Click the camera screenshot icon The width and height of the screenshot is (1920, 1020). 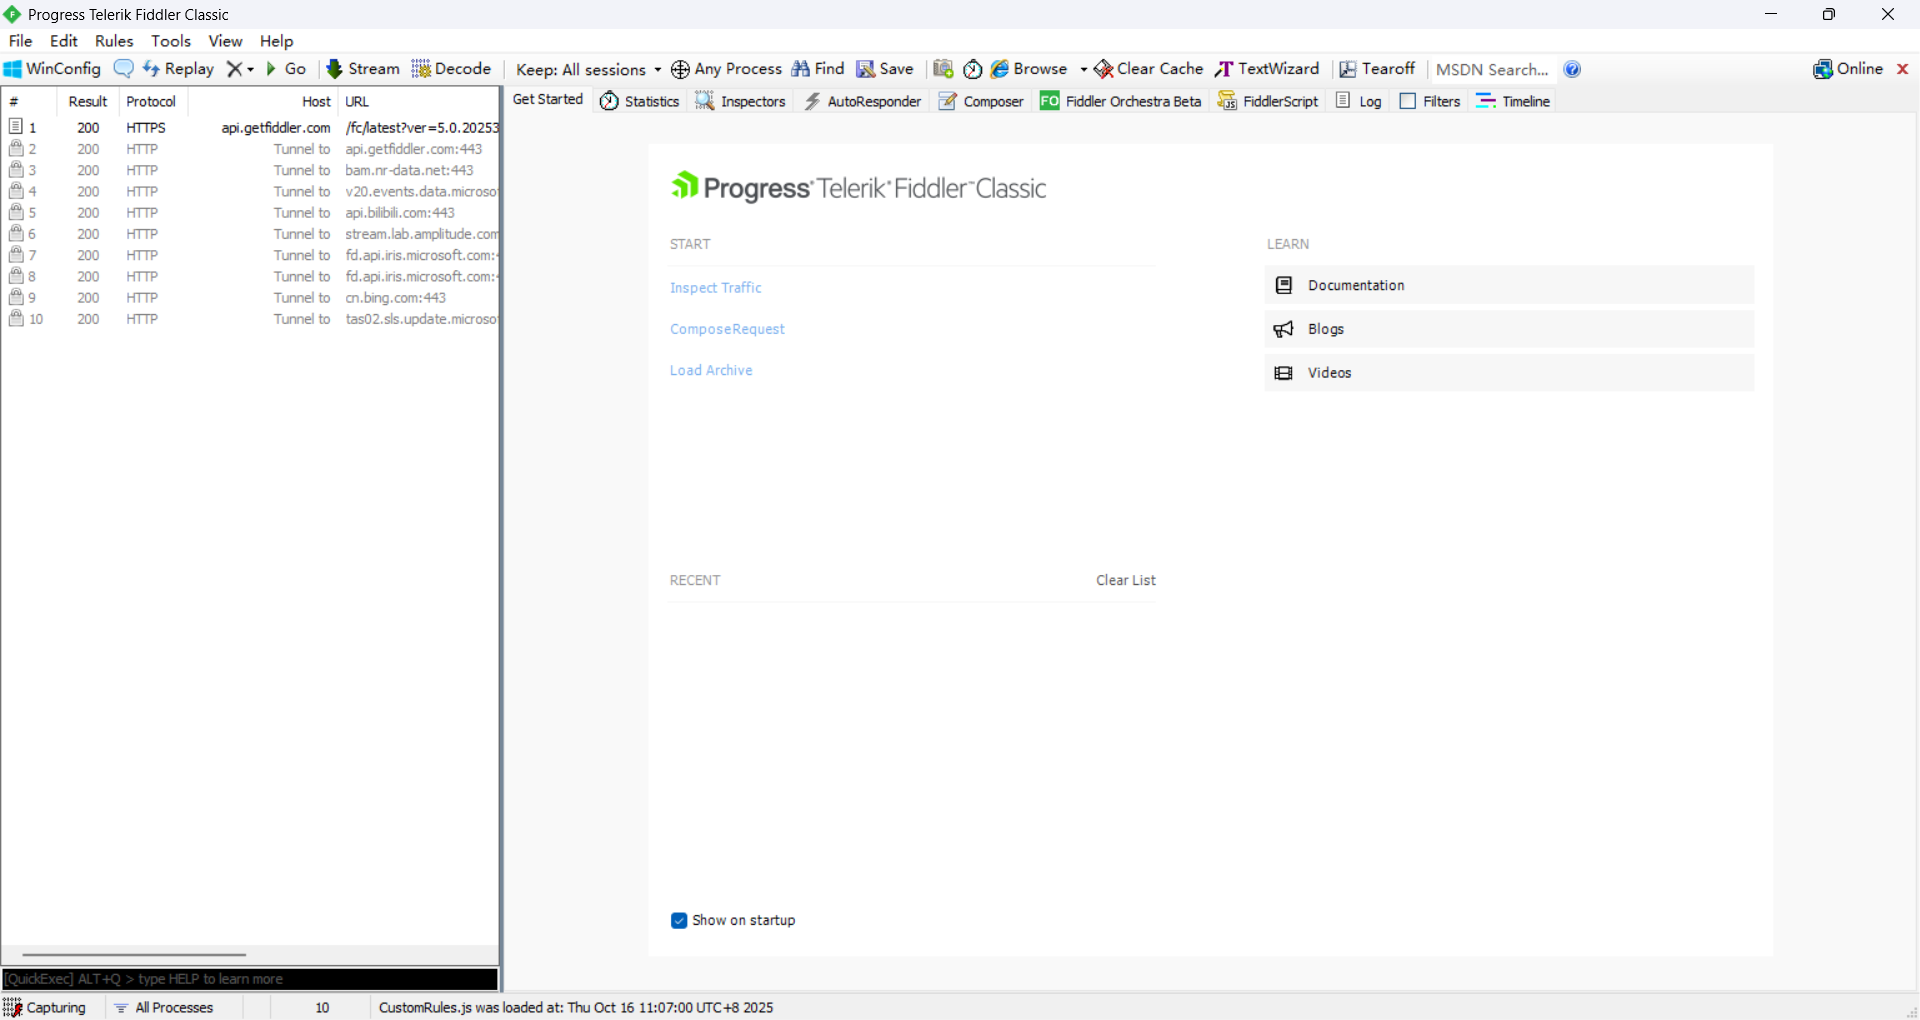943,69
